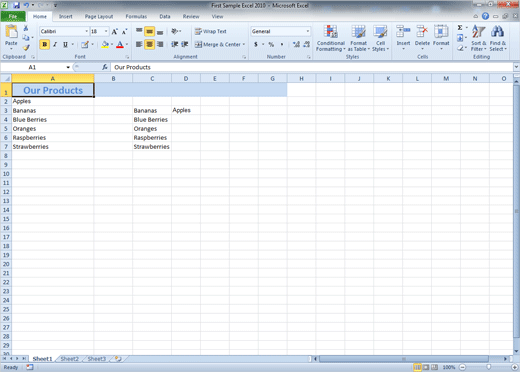Apply Fill Color bucket icon
This screenshot has width=520, height=372.
(105, 44)
